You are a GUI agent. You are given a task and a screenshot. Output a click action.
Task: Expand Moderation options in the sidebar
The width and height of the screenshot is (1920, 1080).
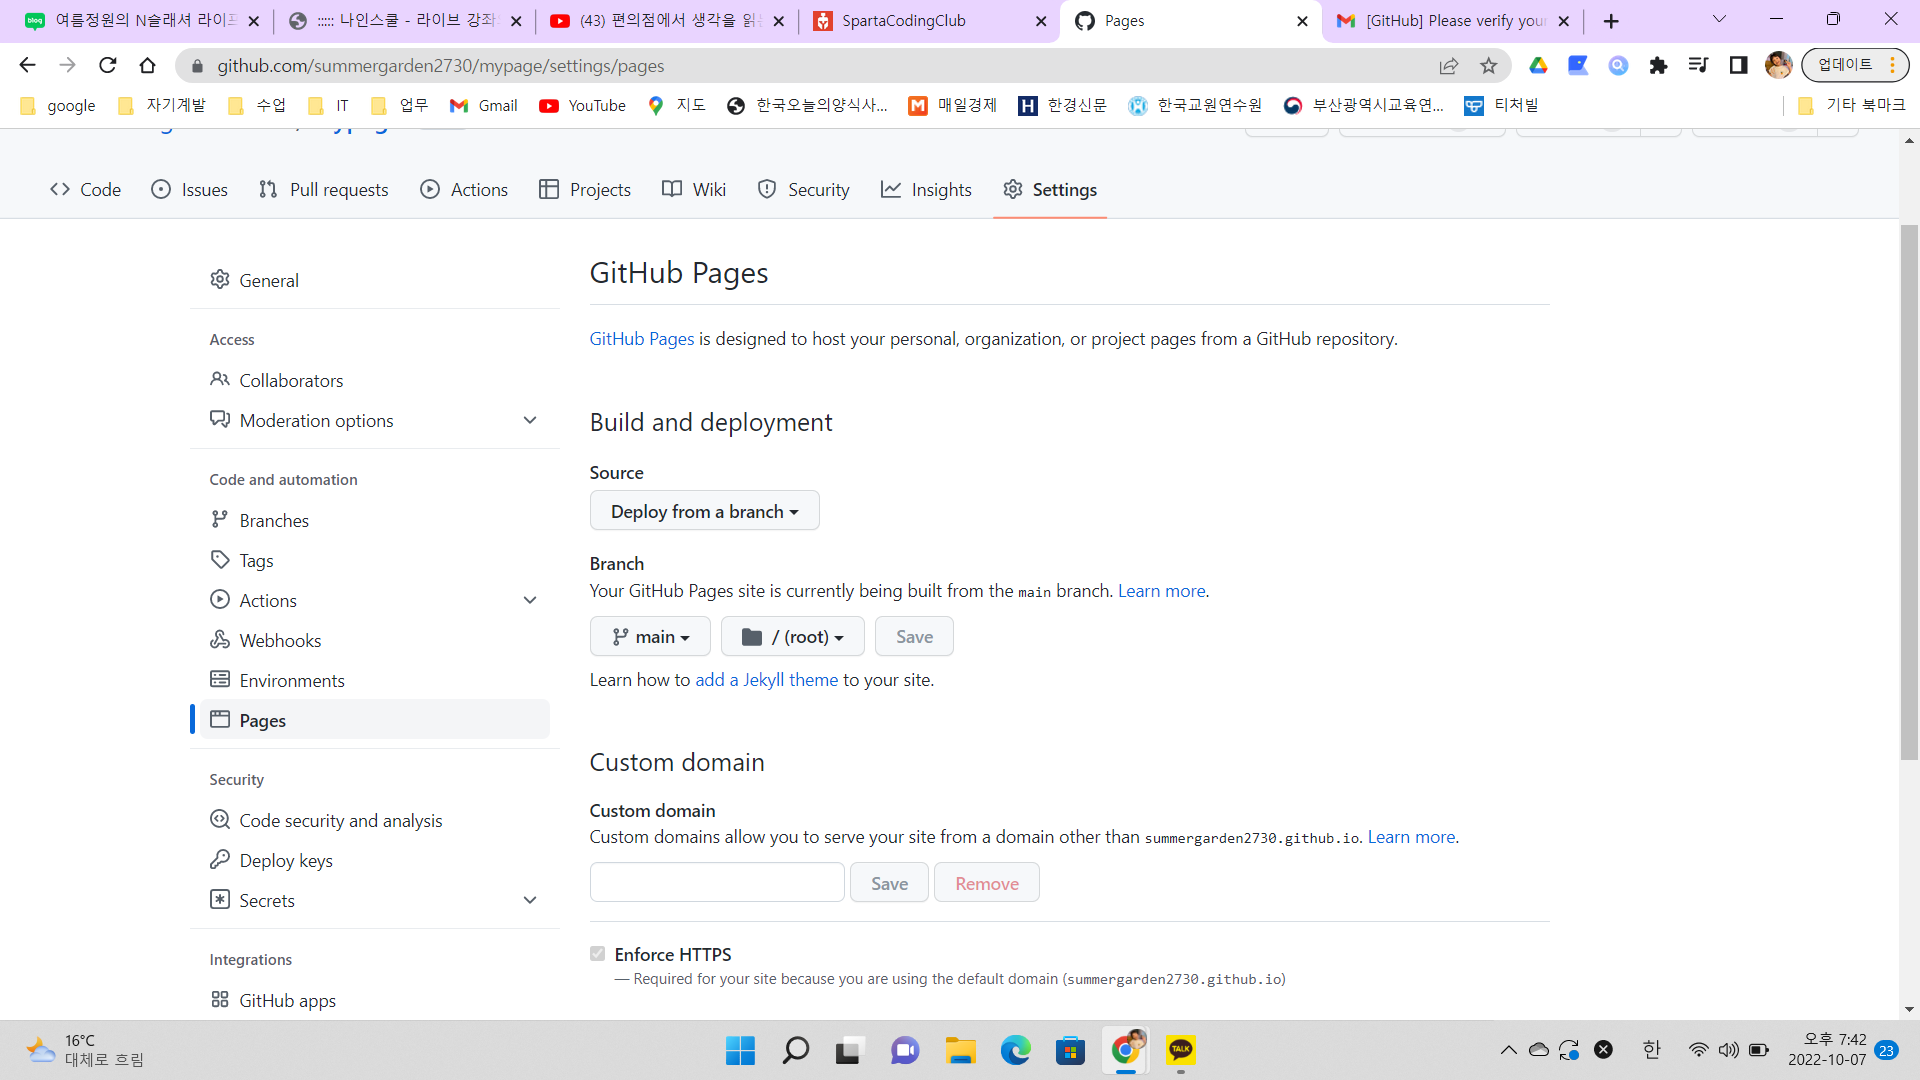(530, 421)
